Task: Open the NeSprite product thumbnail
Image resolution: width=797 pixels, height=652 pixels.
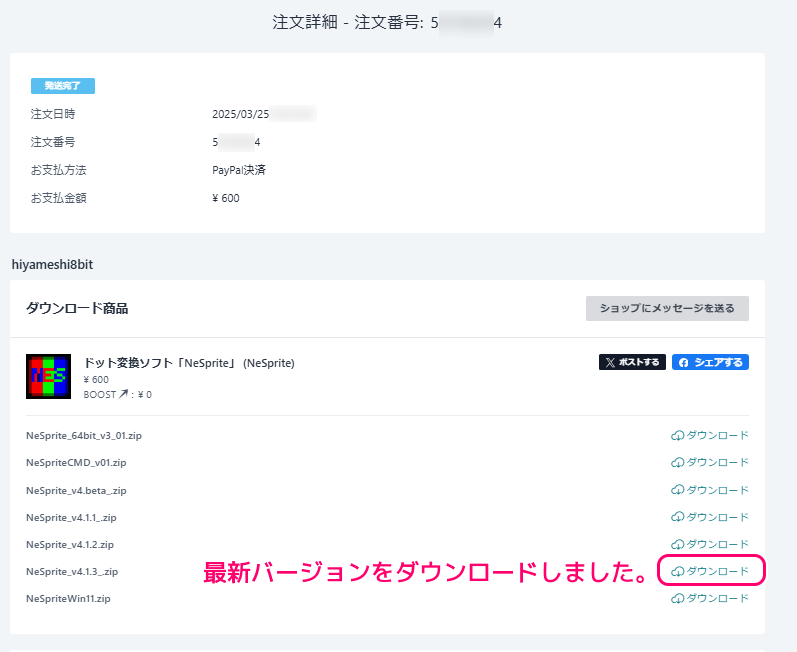Action: [48, 376]
